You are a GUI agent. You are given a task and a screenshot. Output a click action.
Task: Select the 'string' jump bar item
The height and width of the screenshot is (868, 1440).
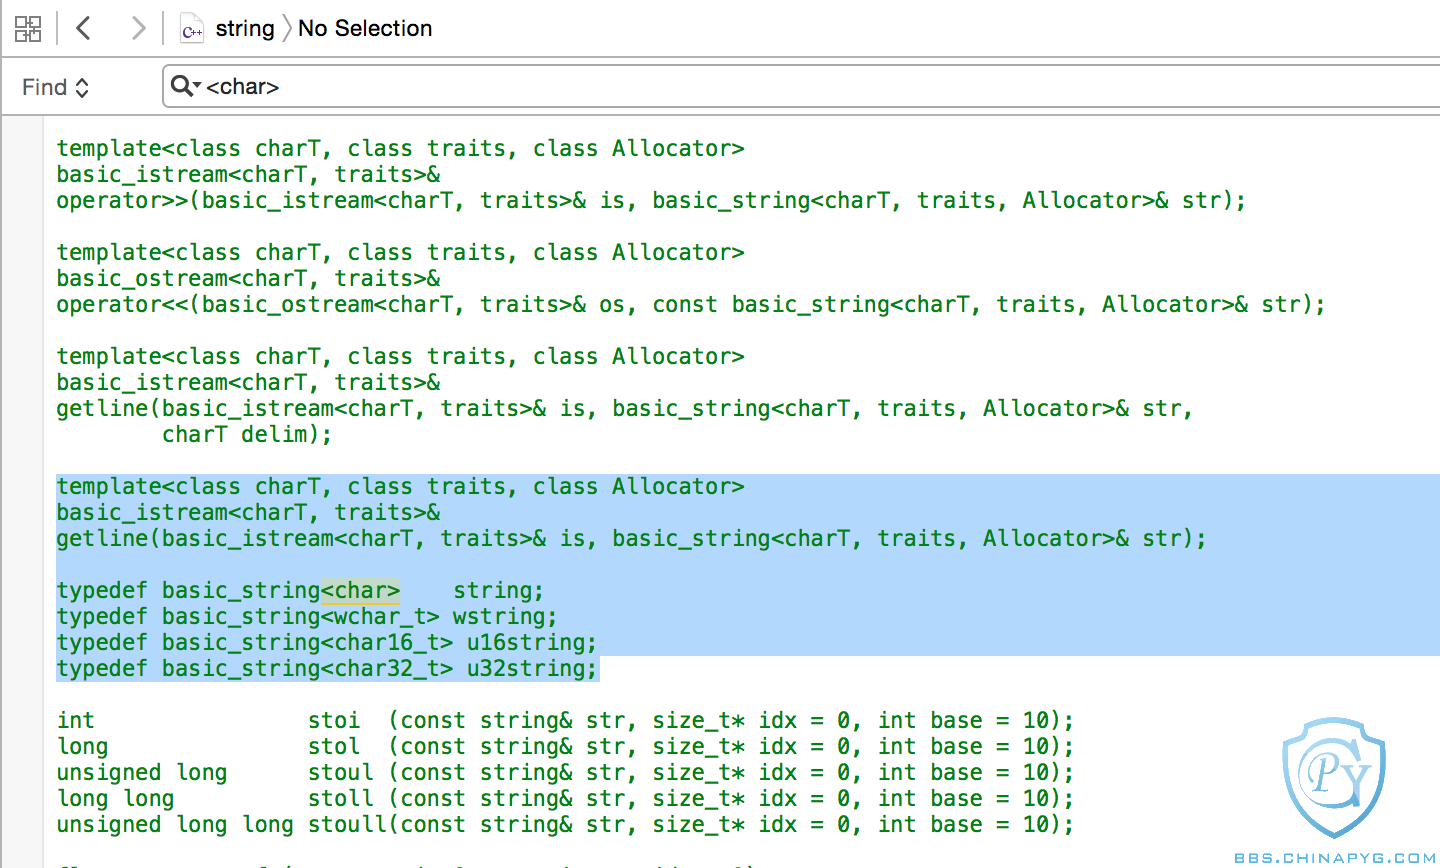click(245, 28)
